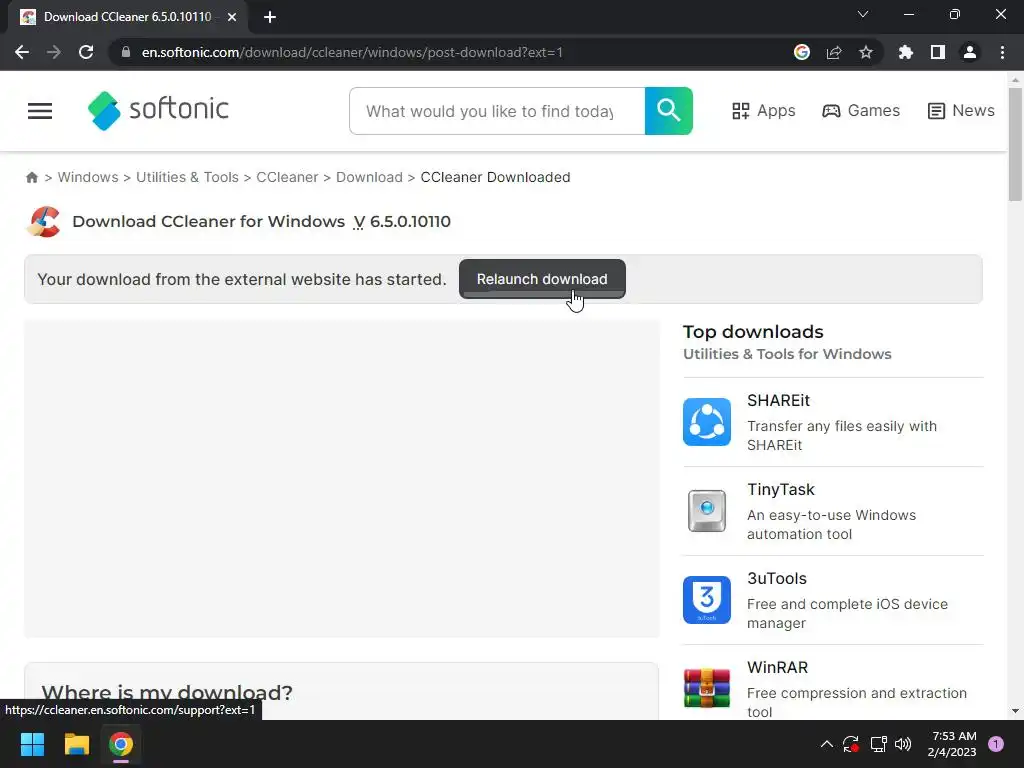Open a new browser tab
Image resolution: width=1024 pixels, height=768 pixels.
point(270,17)
